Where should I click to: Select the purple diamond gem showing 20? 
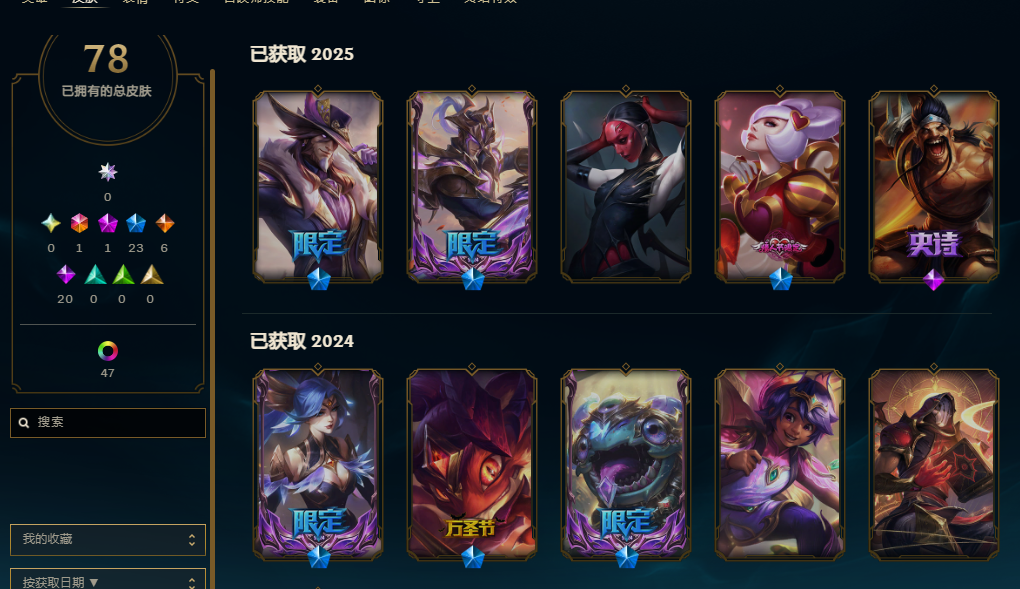click(66, 275)
